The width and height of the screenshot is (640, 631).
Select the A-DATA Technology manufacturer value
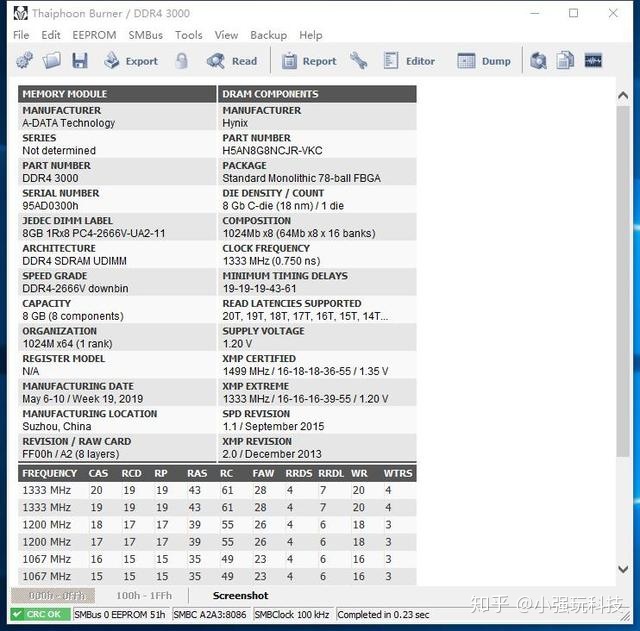tap(69, 123)
